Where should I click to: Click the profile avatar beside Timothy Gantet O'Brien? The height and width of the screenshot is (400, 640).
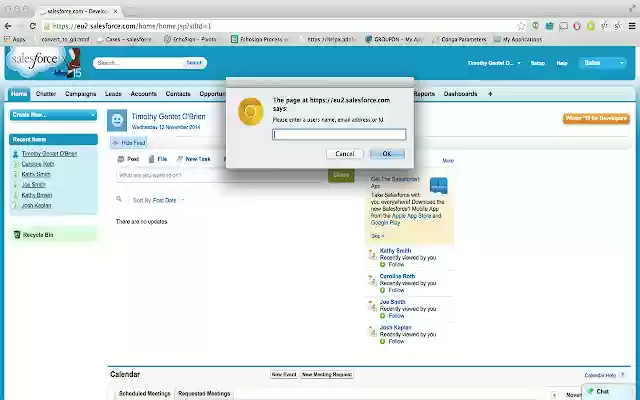tap(117, 120)
